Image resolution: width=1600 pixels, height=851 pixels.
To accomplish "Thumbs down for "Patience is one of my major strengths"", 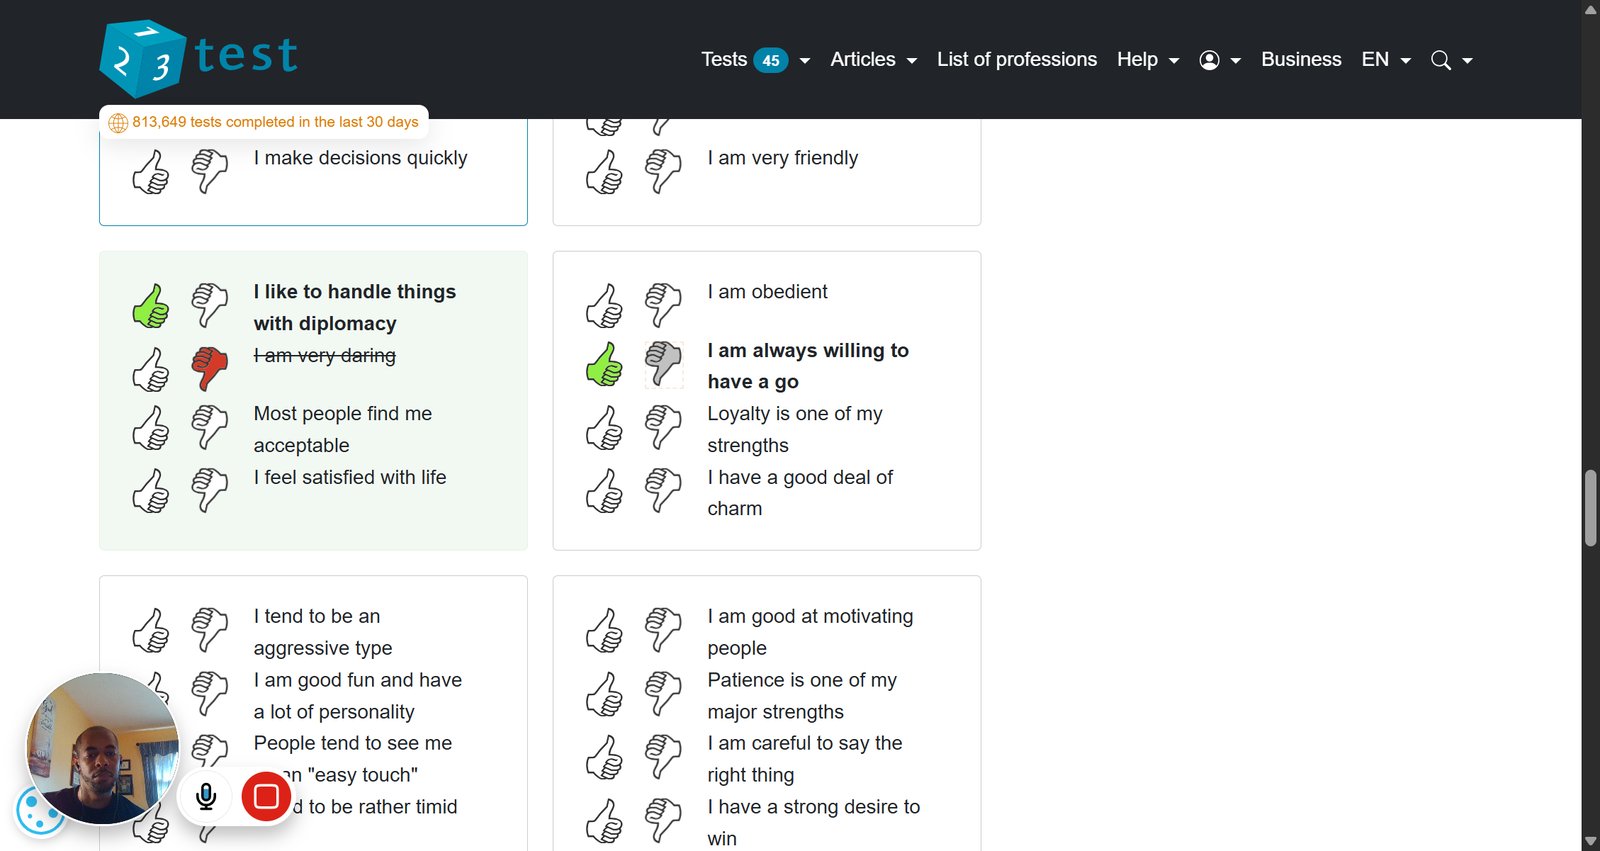I will coord(664,694).
